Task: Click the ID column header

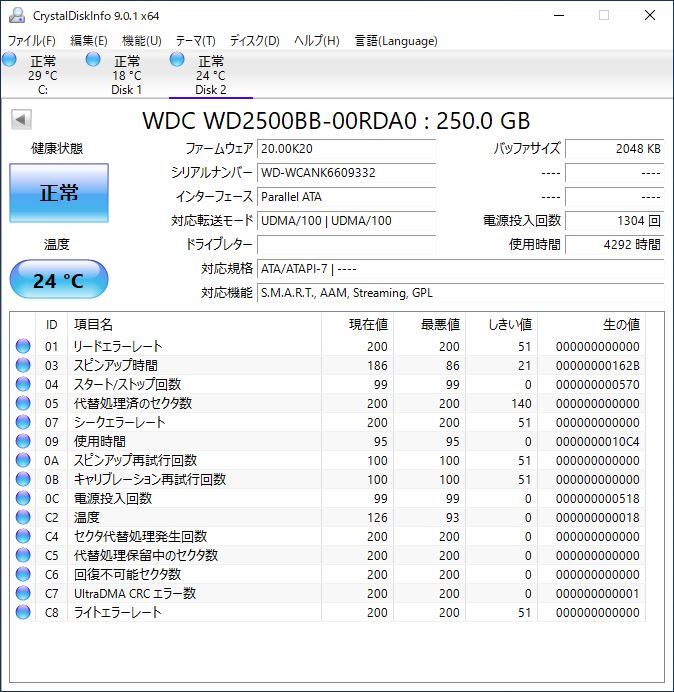Action: (52, 325)
